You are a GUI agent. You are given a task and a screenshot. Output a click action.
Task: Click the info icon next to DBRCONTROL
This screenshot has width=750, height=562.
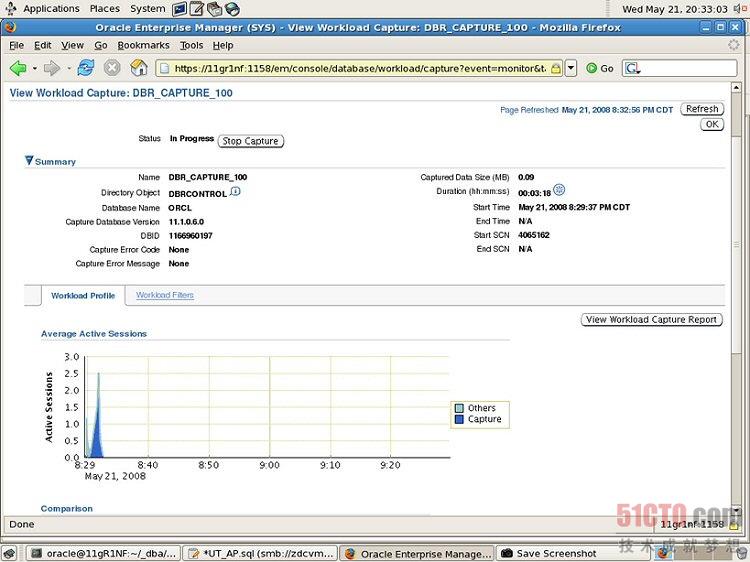click(x=235, y=192)
